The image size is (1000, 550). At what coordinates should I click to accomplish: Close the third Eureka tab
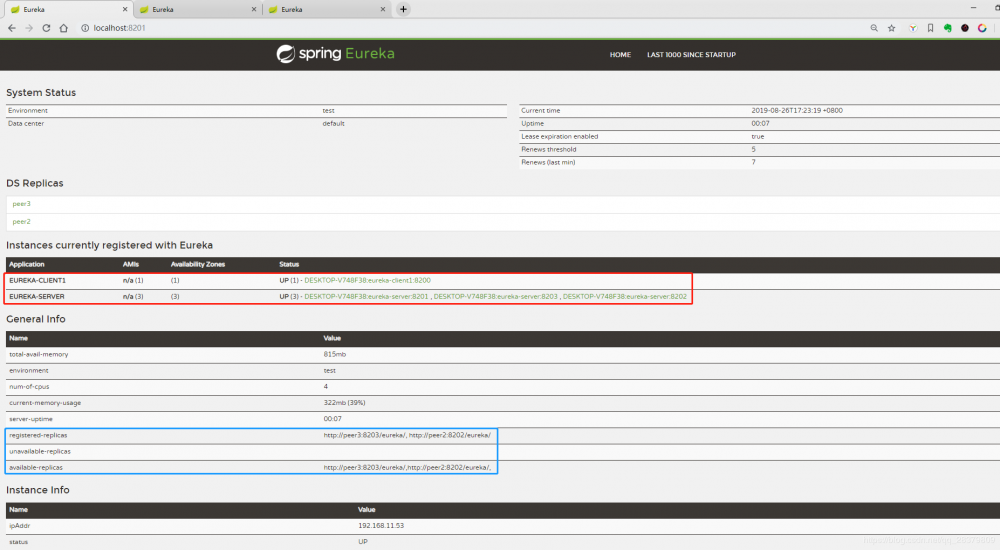tap(383, 10)
